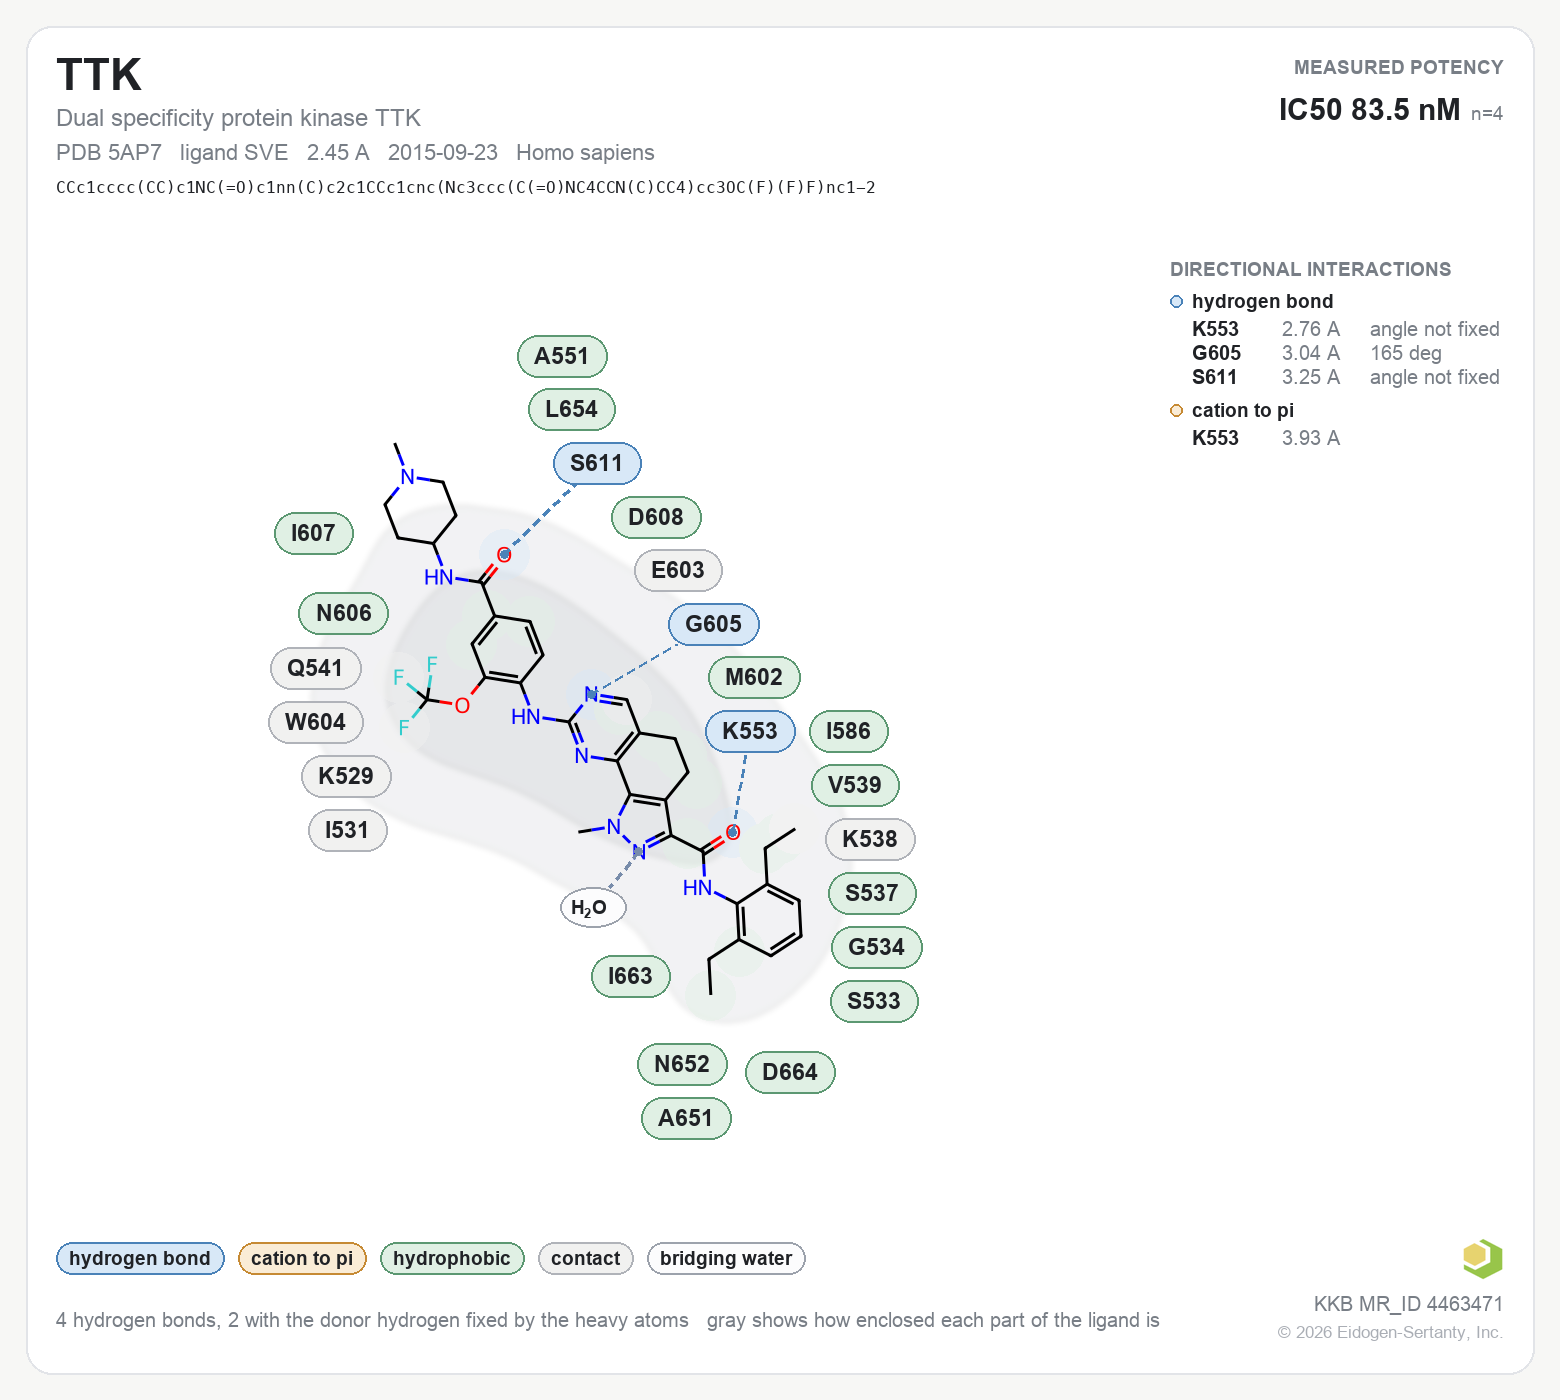Select the contact legend pill

[585, 1258]
